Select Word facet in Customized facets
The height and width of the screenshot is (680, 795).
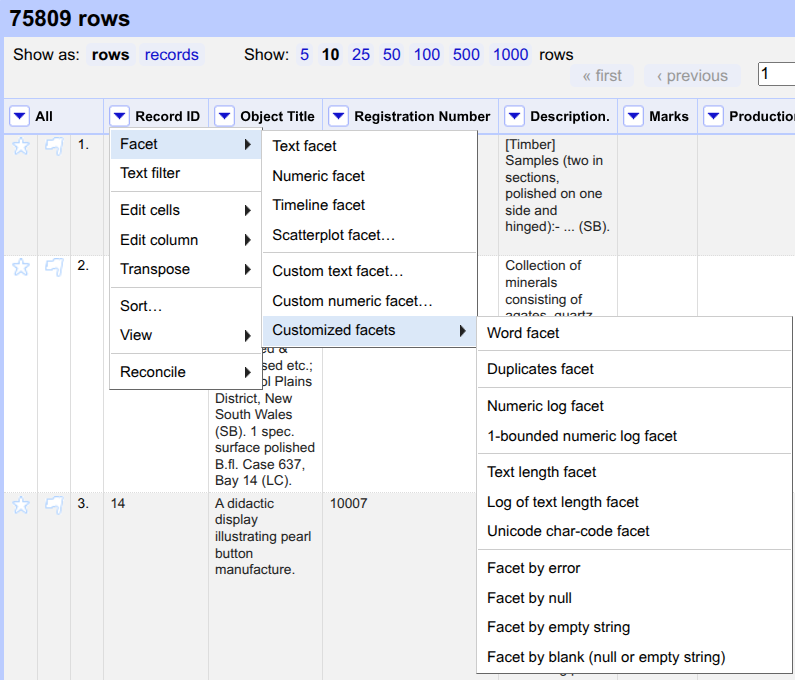523,333
